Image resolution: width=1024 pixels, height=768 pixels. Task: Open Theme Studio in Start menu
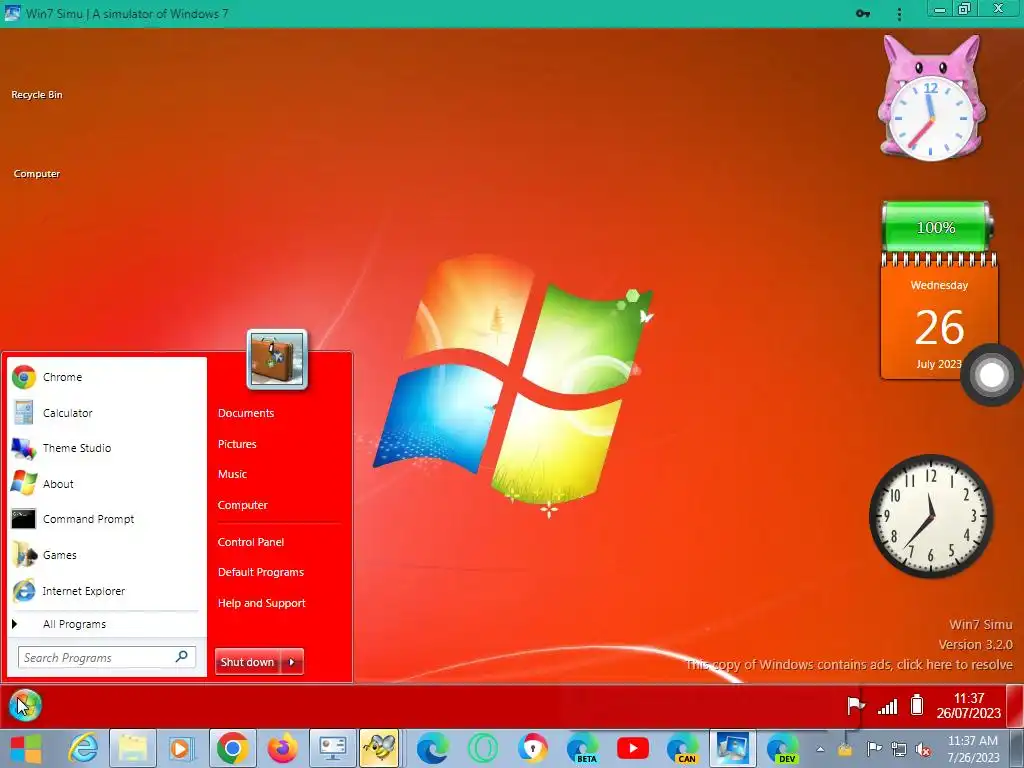coord(106,448)
